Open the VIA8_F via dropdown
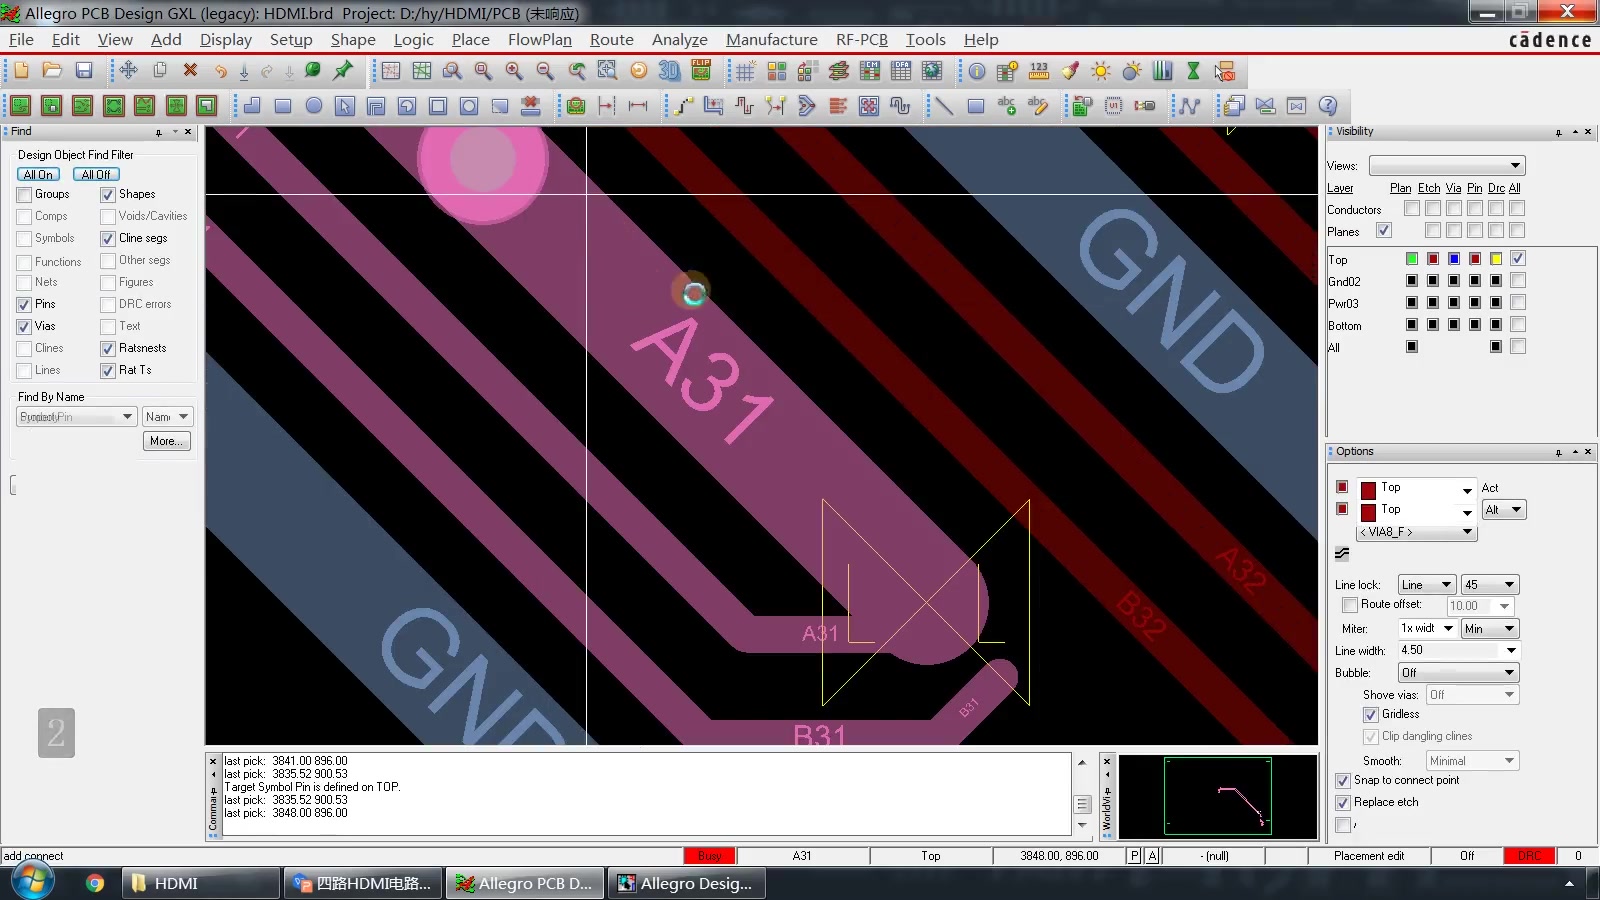Viewport: 1600px width, 900px height. point(1416,532)
